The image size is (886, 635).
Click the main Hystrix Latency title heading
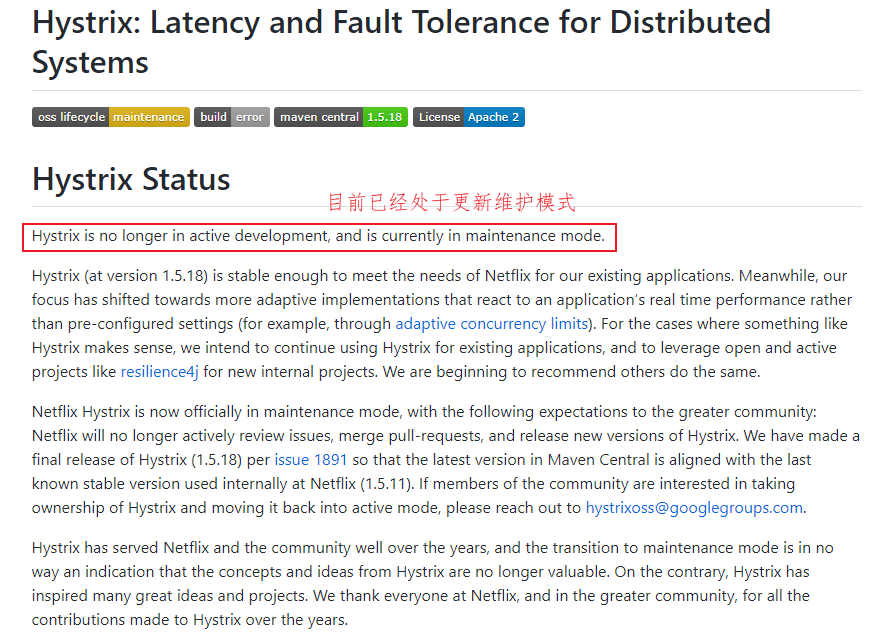[x=401, y=42]
